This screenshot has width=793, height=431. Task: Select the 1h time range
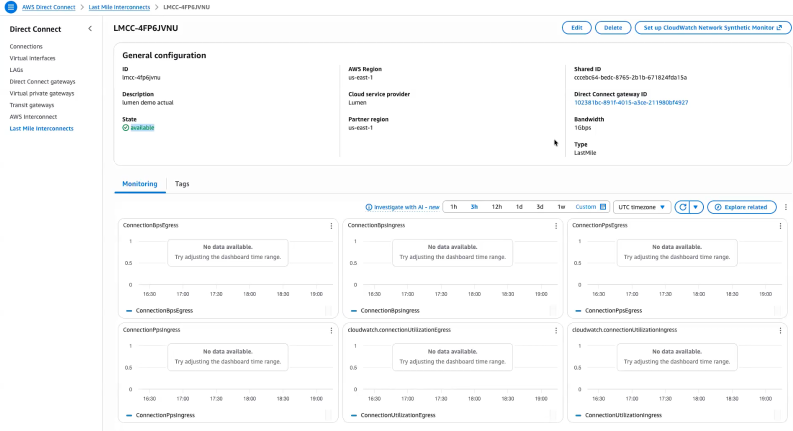pyautogui.click(x=453, y=207)
